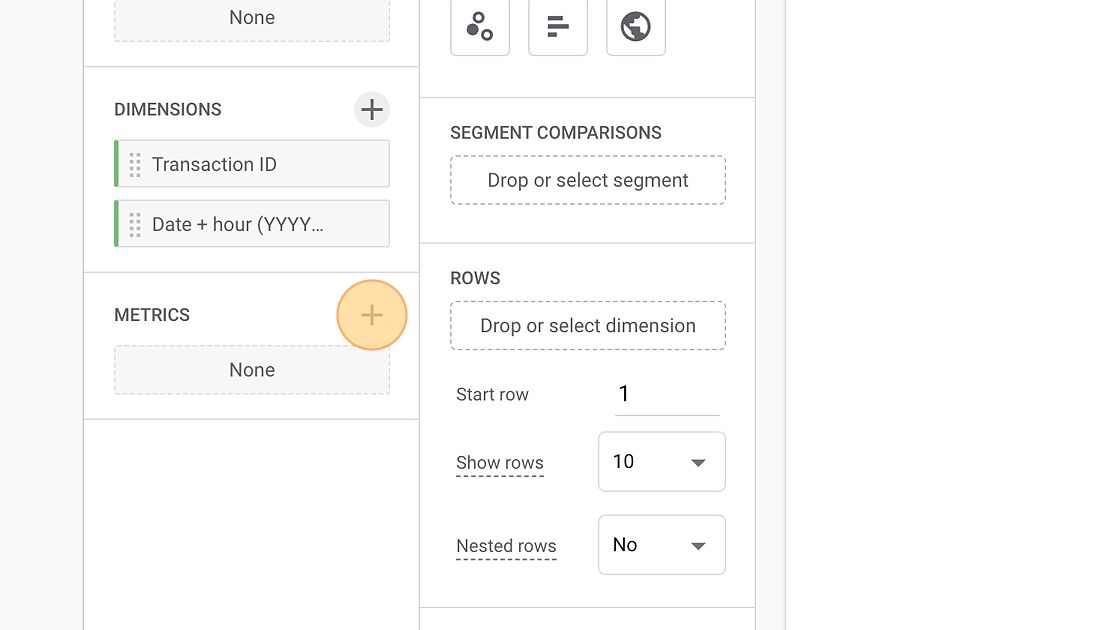
Task: Open the Drop or select dimension box
Action: (588, 326)
